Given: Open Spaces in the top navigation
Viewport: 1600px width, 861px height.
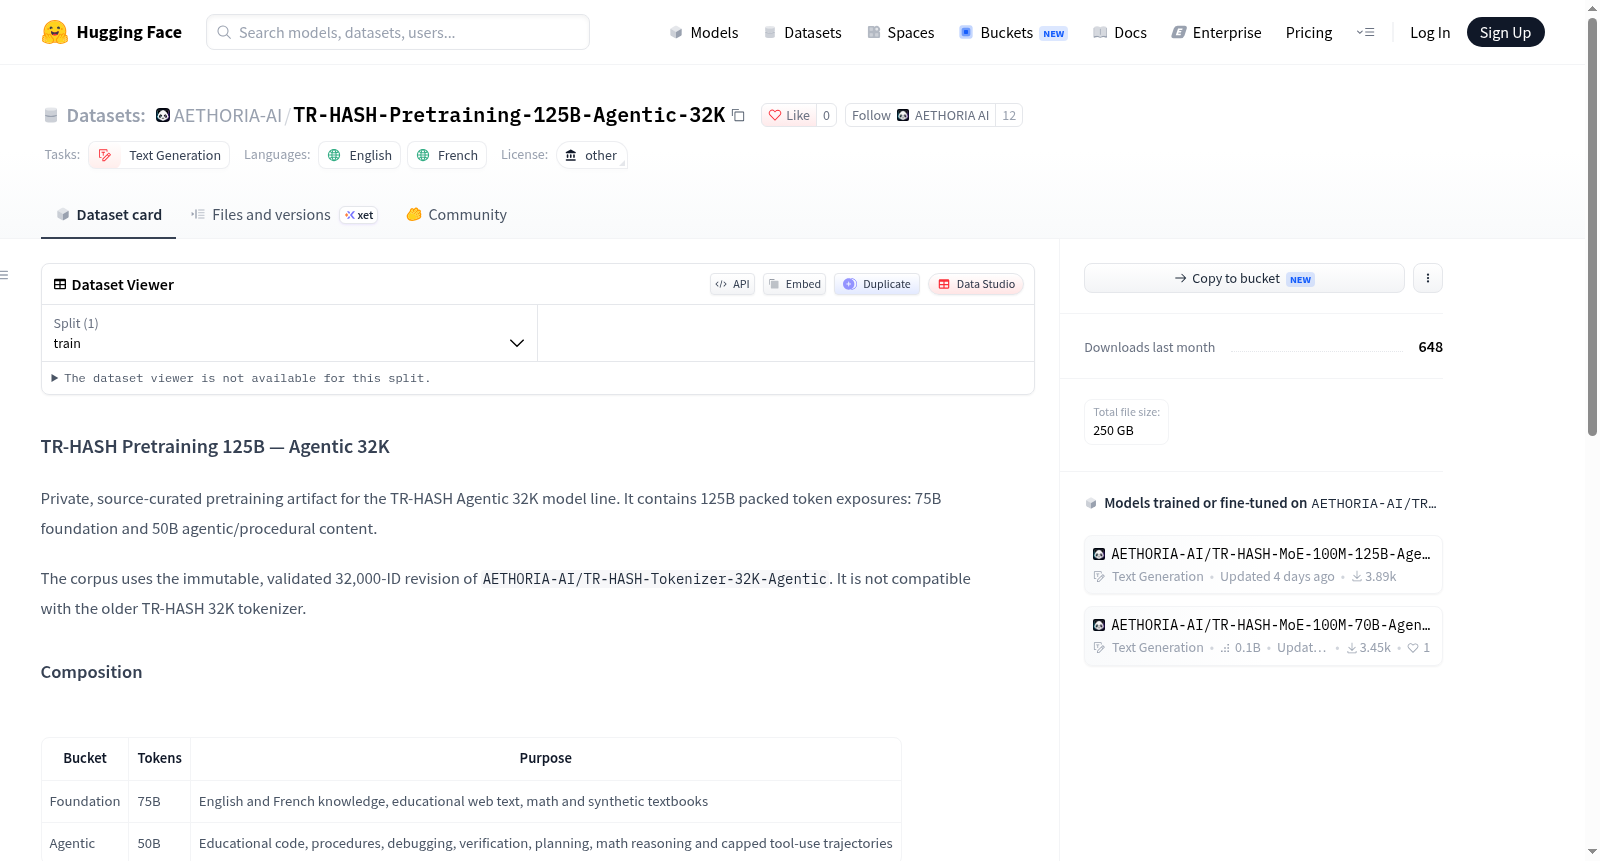Looking at the screenshot, I should (900, 32).
